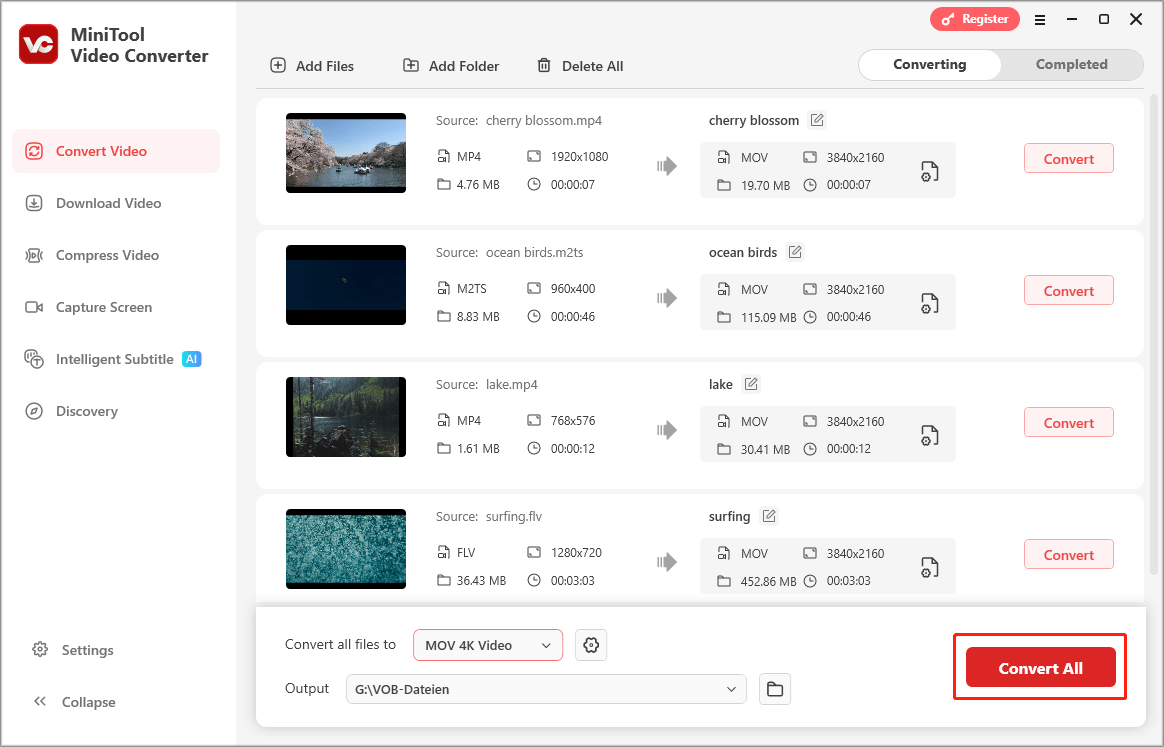This screenshot has width=1164, height=747.
Task: Rename cherry blossom using the pencil icon
Action: click(x=817, y=119)
